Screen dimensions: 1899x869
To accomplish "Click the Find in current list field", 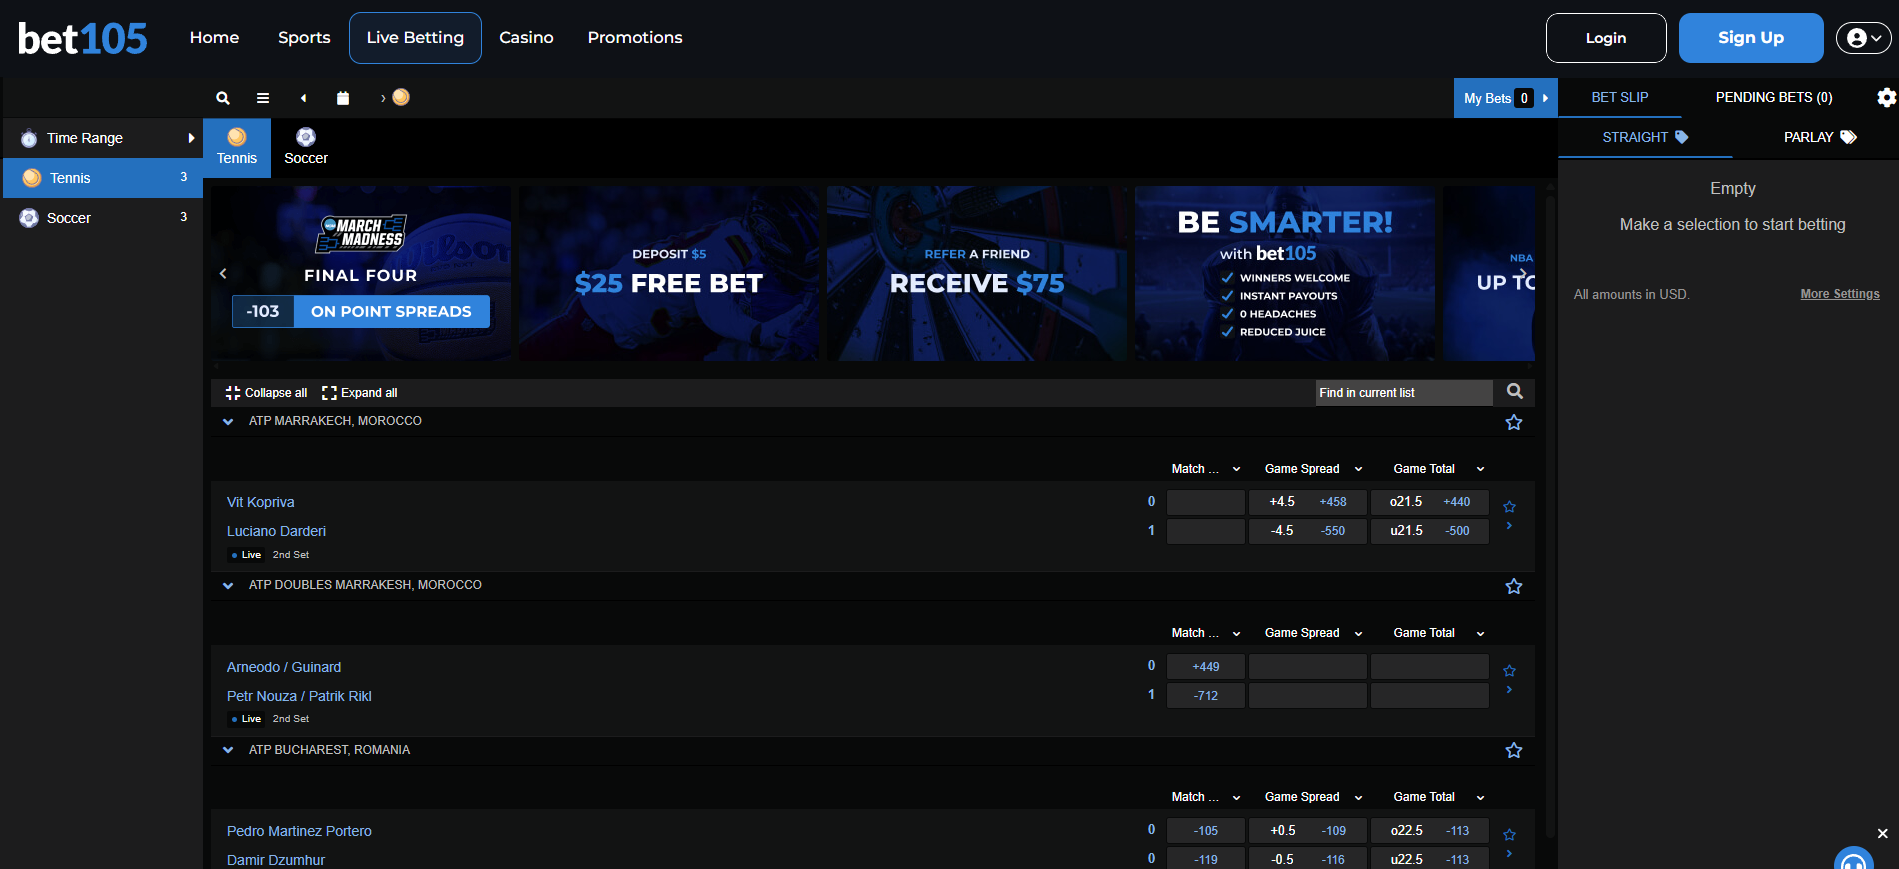I will click(x=1404, y=393).
